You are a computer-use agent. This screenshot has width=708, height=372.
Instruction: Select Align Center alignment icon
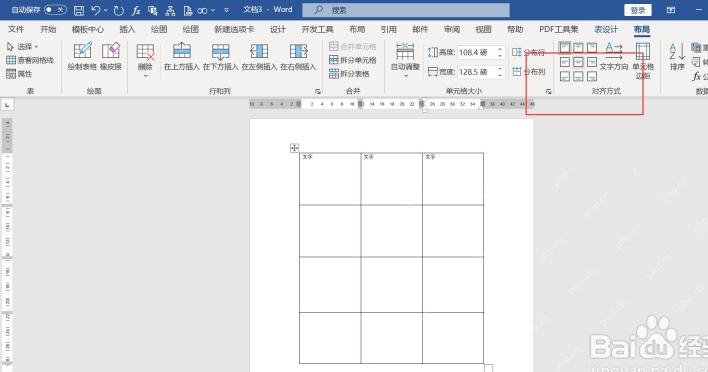pyautogui.click(x=578, y=62)
